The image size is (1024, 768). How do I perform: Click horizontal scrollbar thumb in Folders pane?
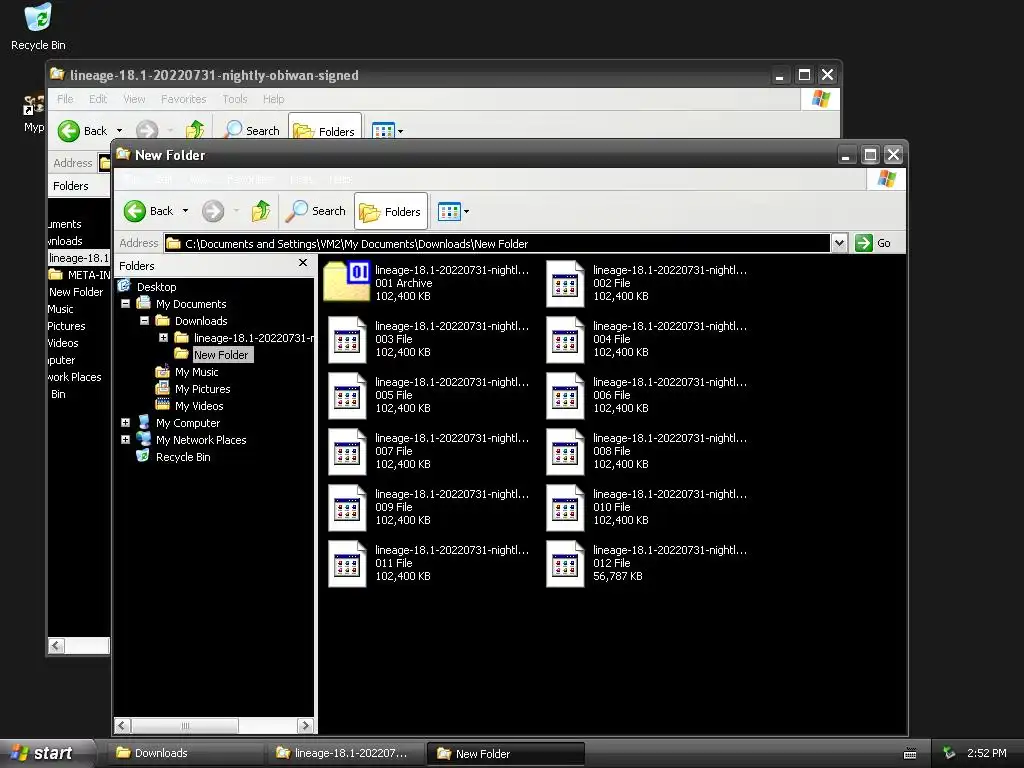pyautogui.click(x=185, y=726)
